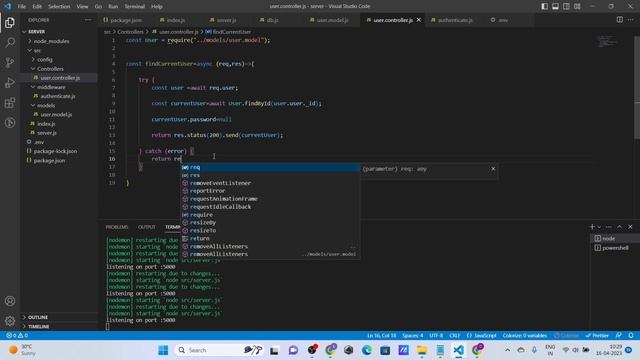The image size is (640, 360).
Task: Open Visual Studio Code taskbar icon
Action: point(458,350)
